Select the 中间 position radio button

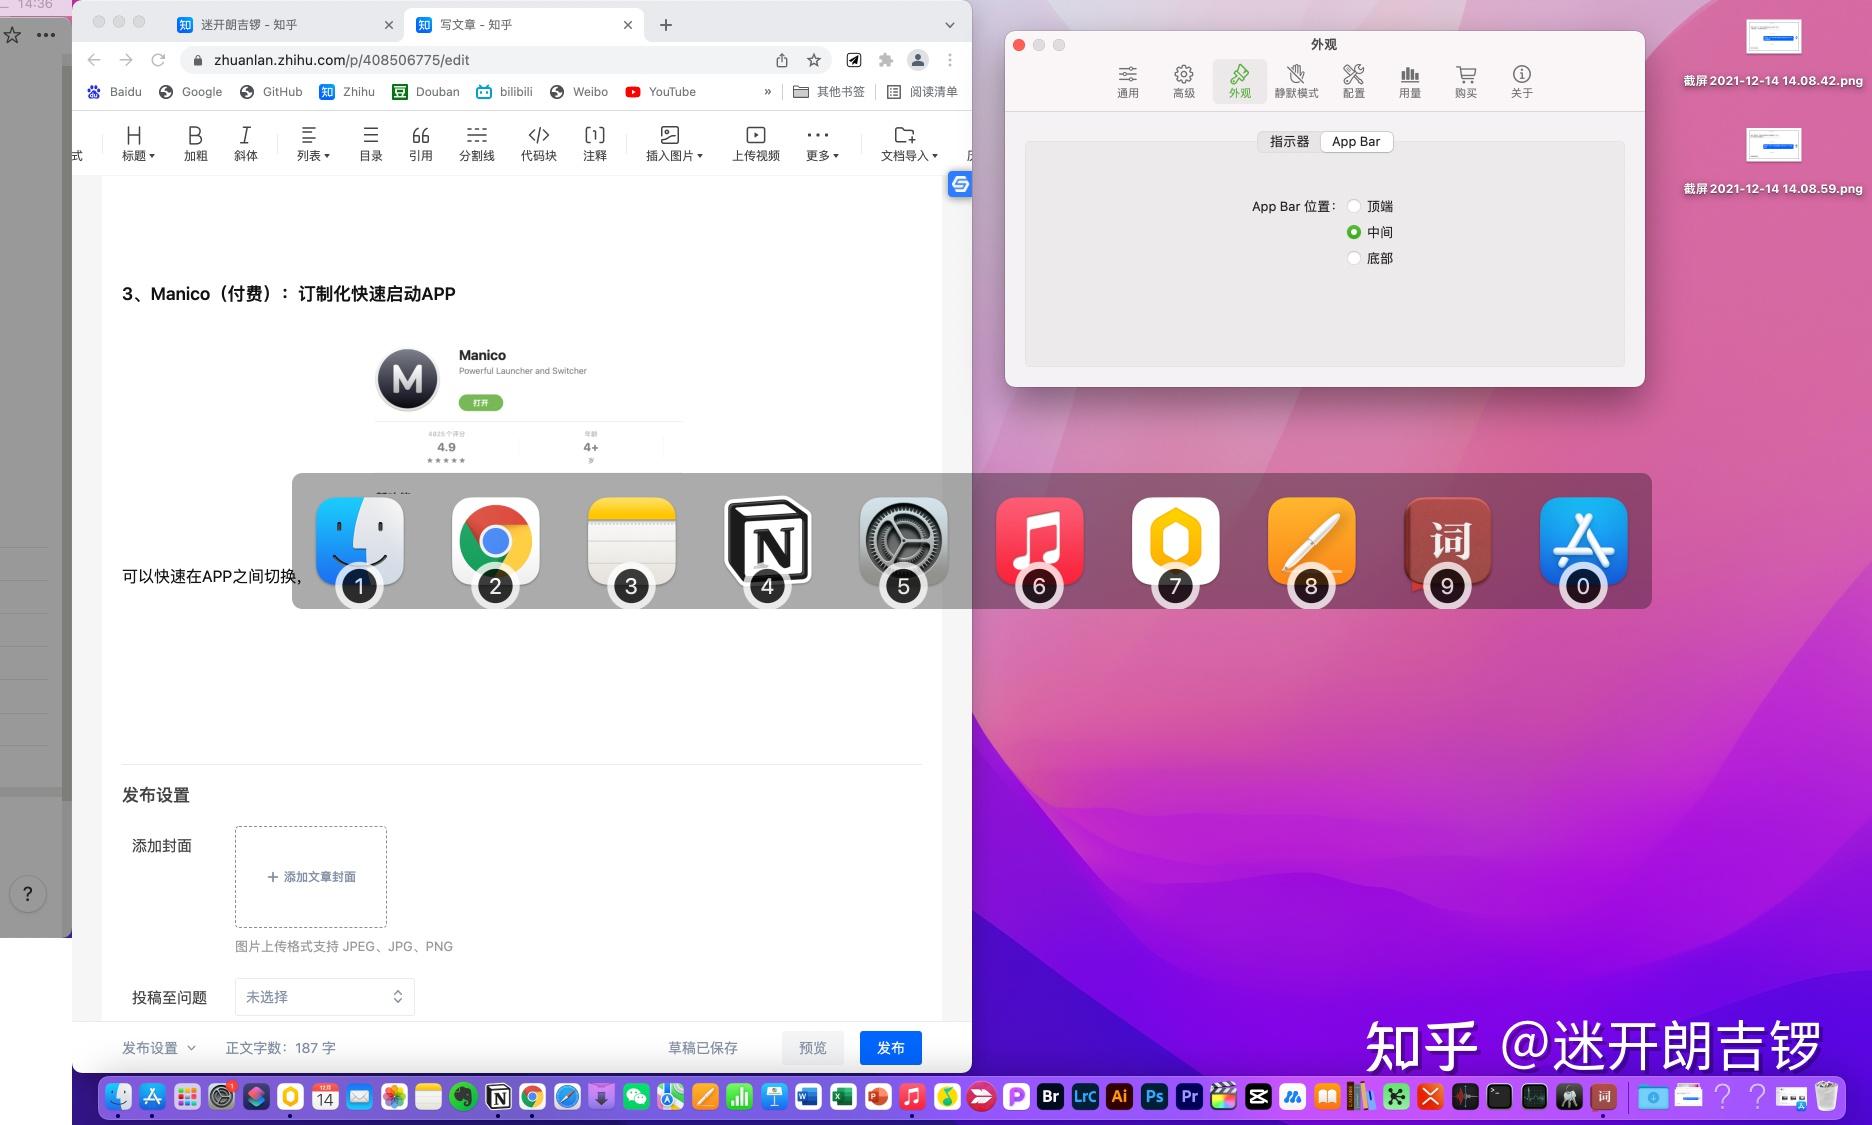coord(1355,232)
